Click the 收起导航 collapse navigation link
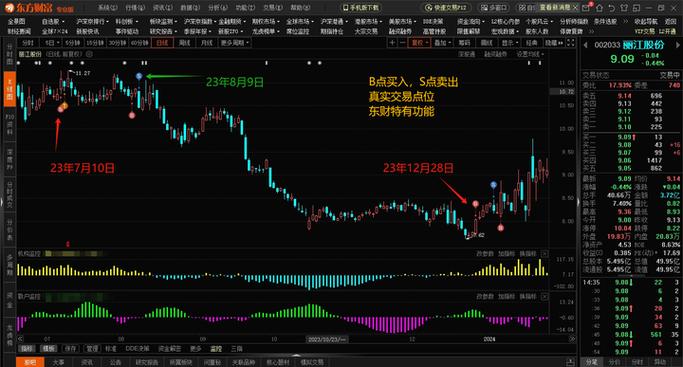The image size is (683, 367). [x=646, y=21]
